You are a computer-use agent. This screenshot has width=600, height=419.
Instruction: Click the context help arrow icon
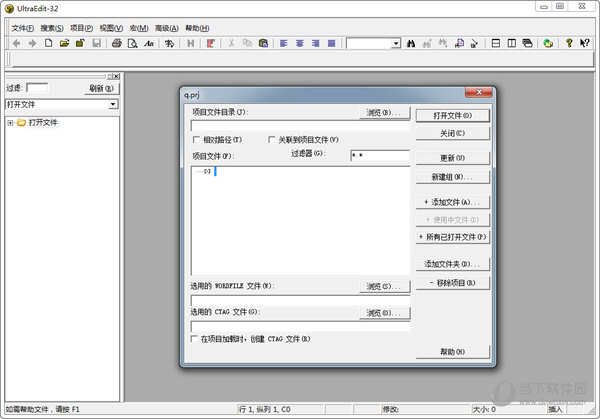pos(585,43)
